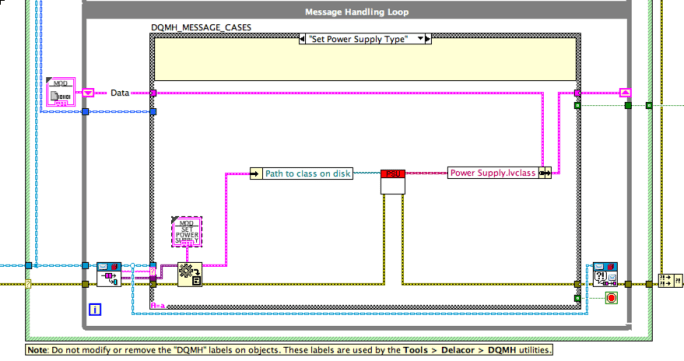The image size is (684, 361).
Task: Click the red PSU subVI node
Action: pyautogui.click(x=393, y=182)
